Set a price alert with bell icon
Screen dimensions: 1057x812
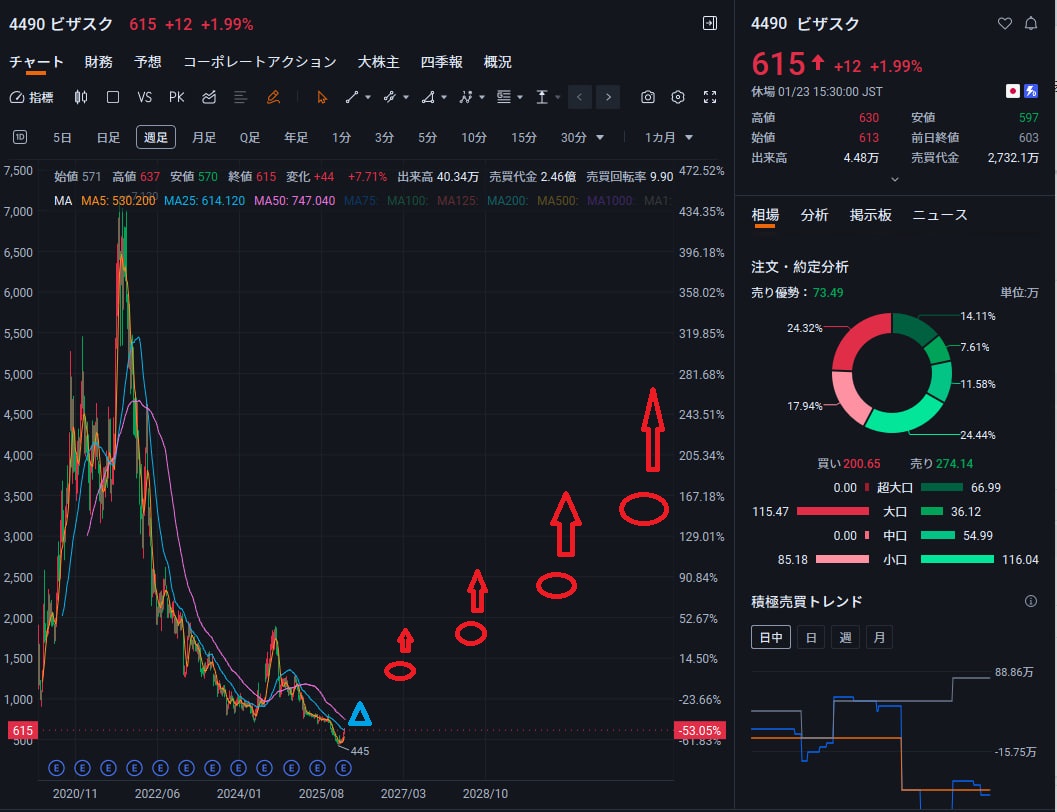(1031, 24)
